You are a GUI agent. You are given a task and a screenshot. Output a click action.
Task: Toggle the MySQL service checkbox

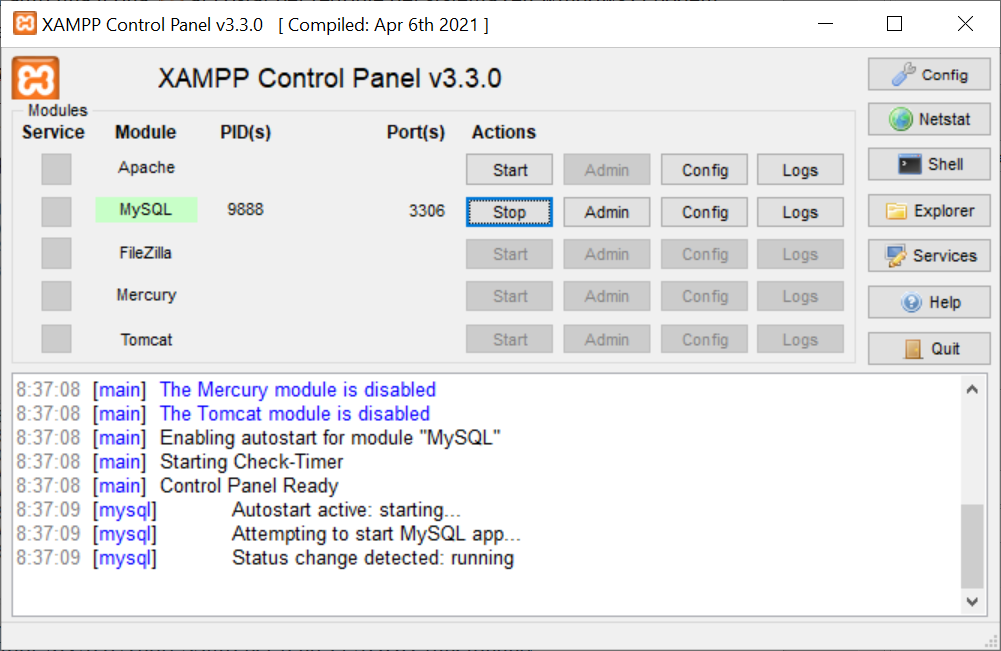point(56,211)
